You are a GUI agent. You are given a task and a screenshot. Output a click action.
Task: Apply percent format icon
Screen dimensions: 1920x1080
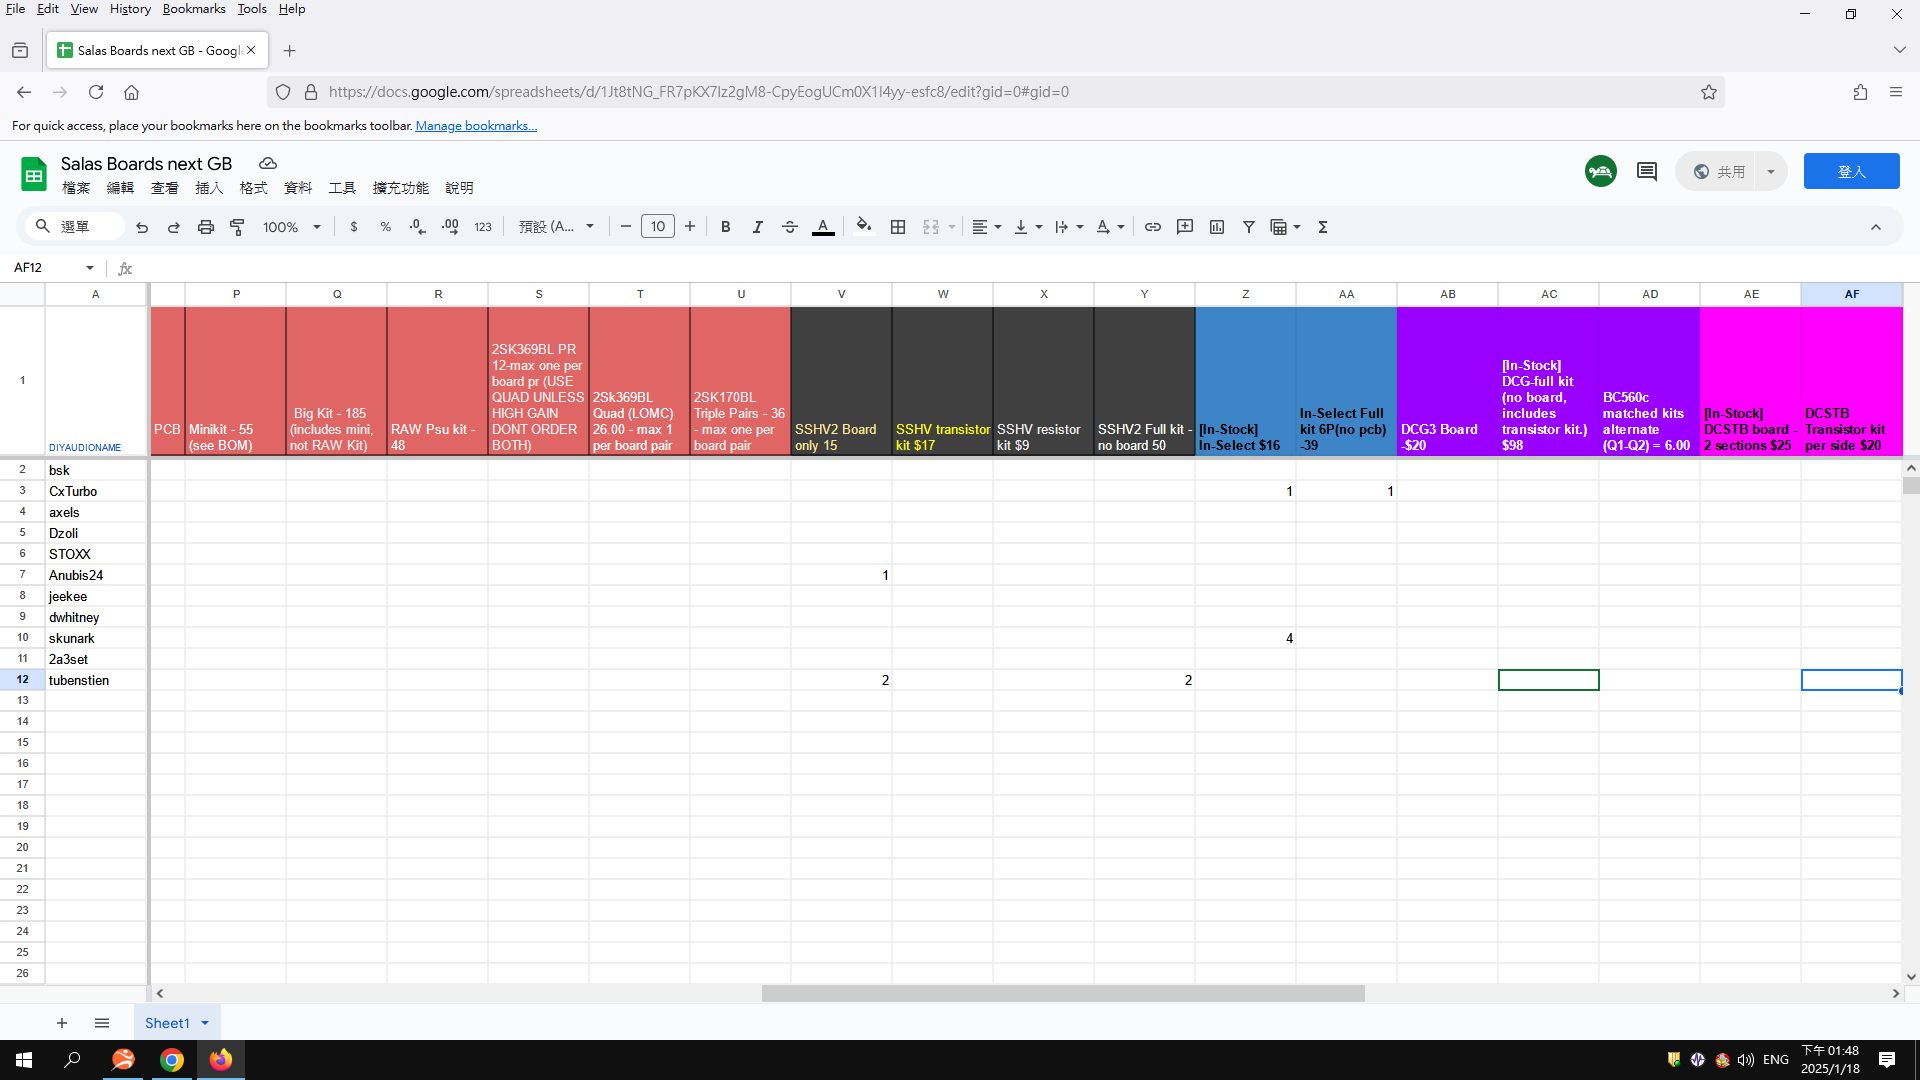pyautogui.click(x=386, y=227)
